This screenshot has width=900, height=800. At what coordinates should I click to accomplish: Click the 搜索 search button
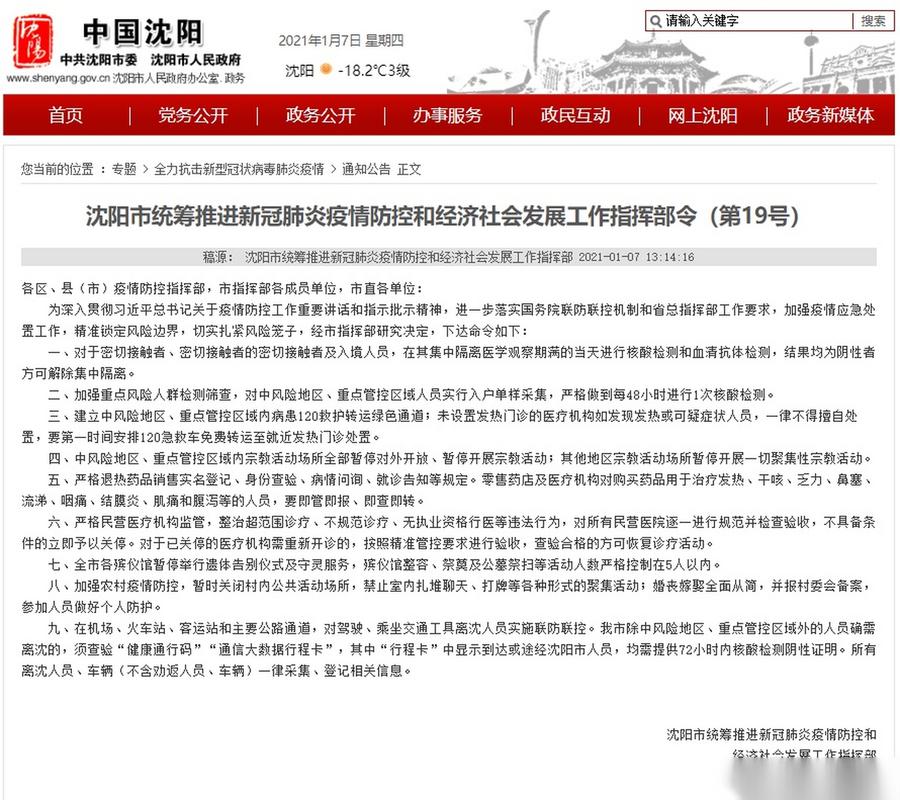(873, 21)
